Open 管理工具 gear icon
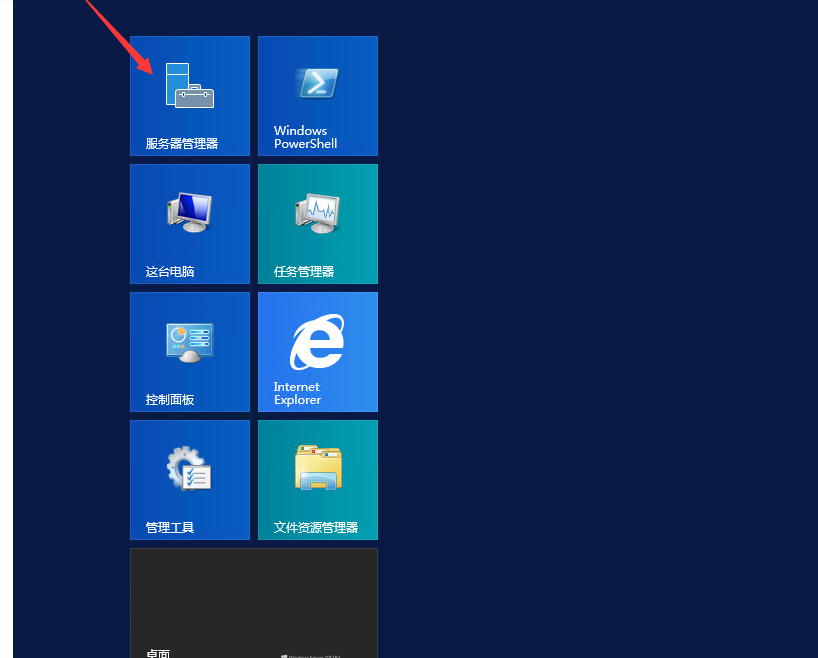Image resolution: width=818 pixels, height=658 pixels. click(189, 468)
